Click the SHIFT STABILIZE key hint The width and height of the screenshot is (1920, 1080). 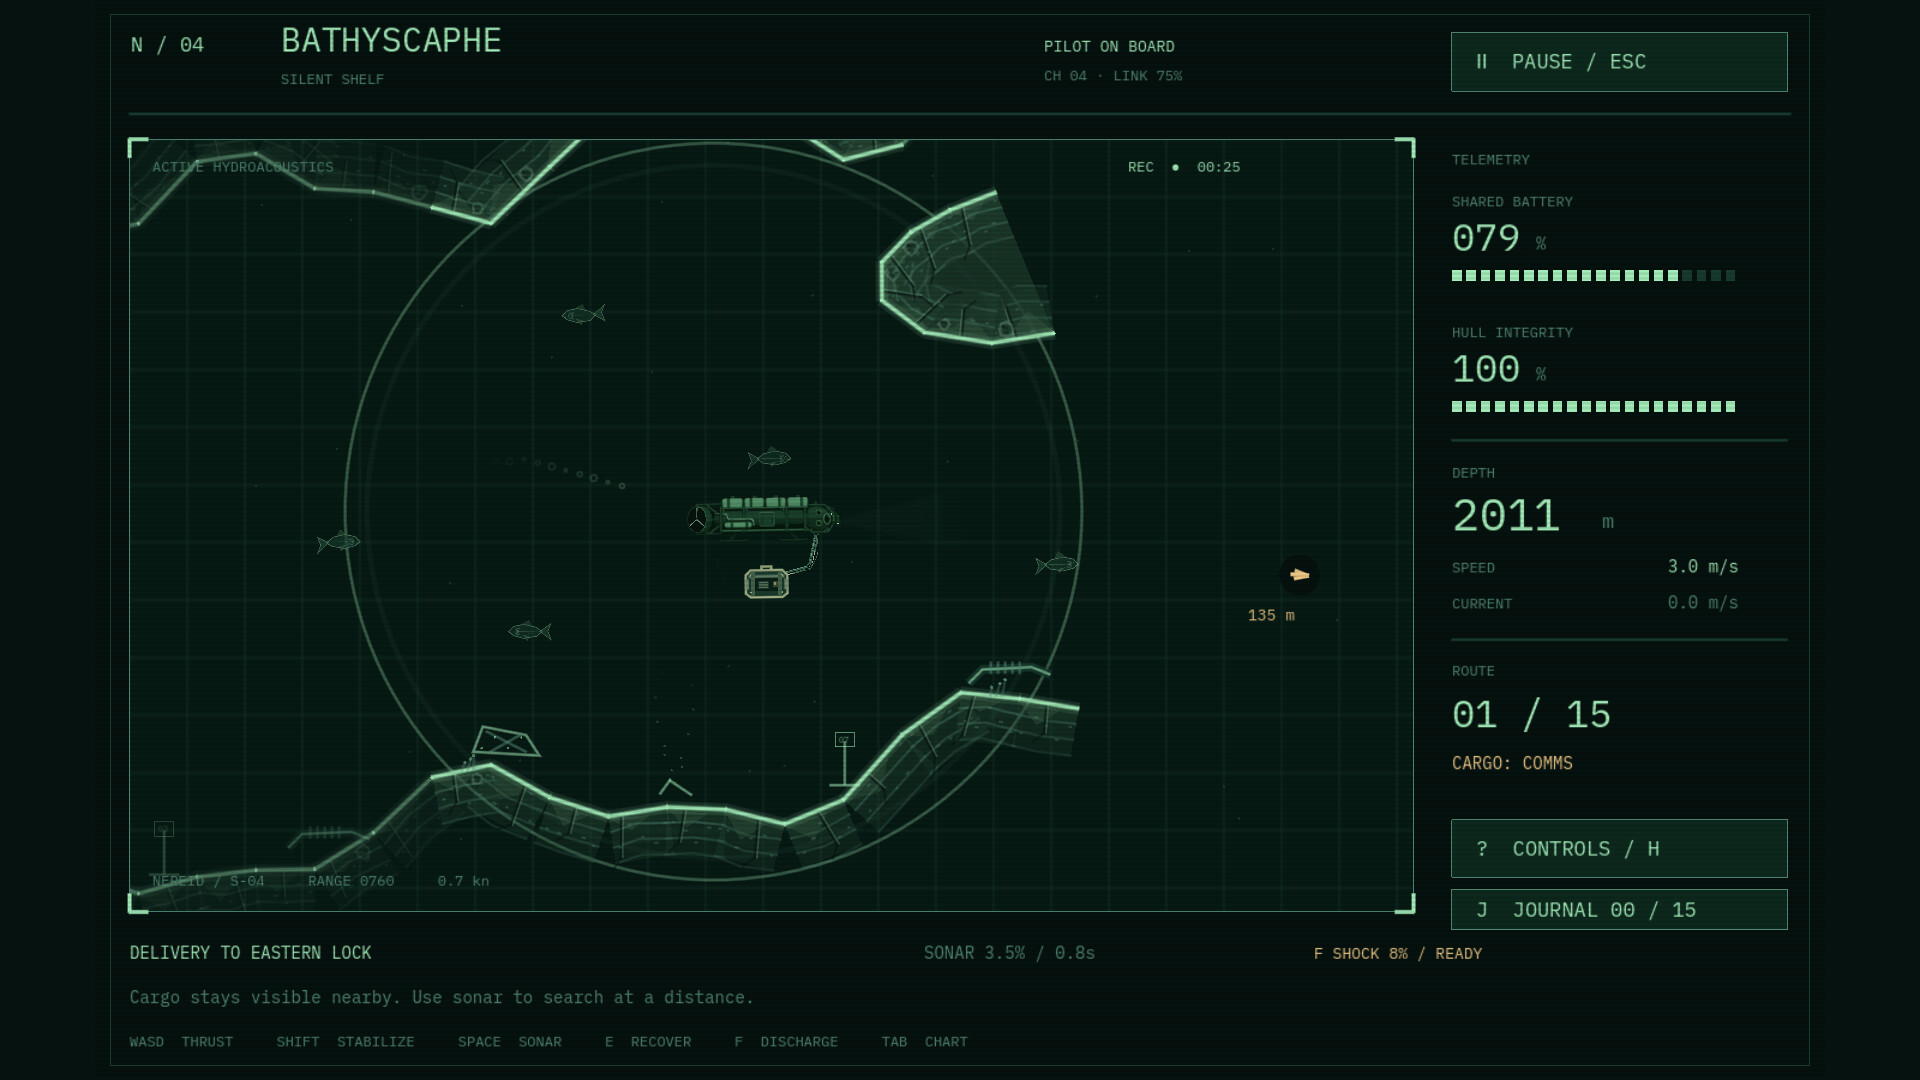345,1042
